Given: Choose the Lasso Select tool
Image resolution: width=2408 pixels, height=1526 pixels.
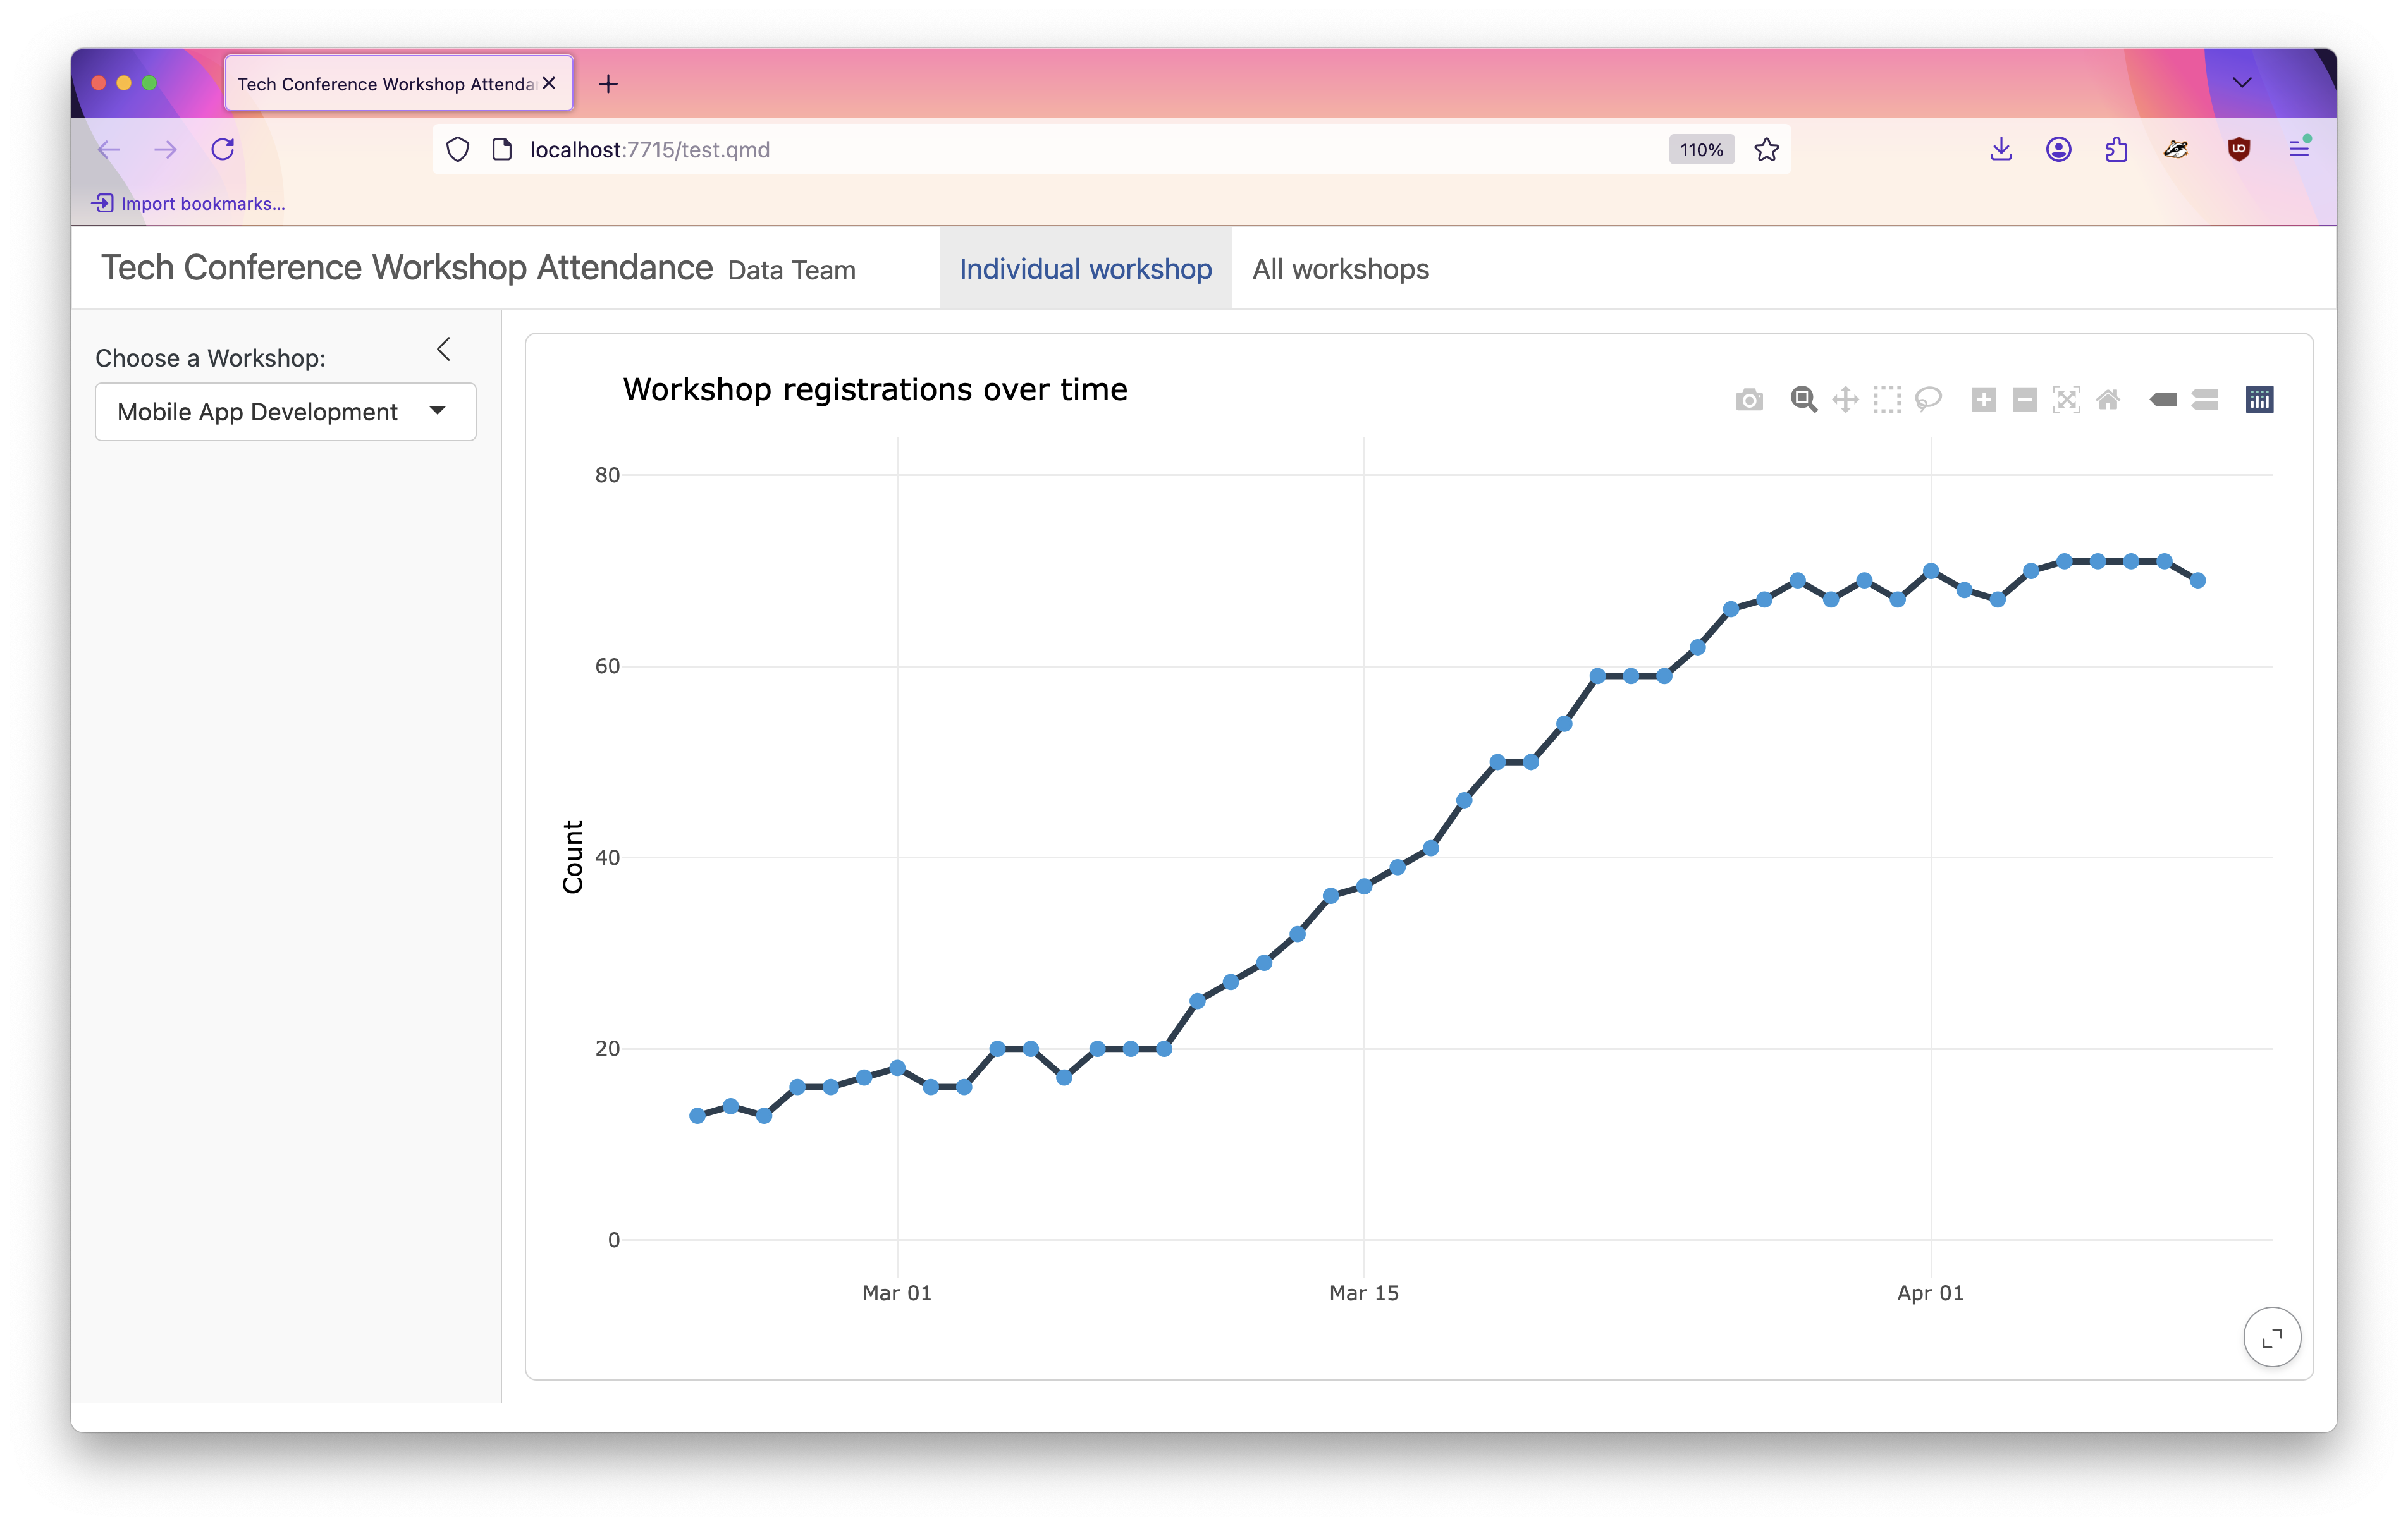Looking at the screenshot, I should pyautogui.click(x=1928, y=400).
